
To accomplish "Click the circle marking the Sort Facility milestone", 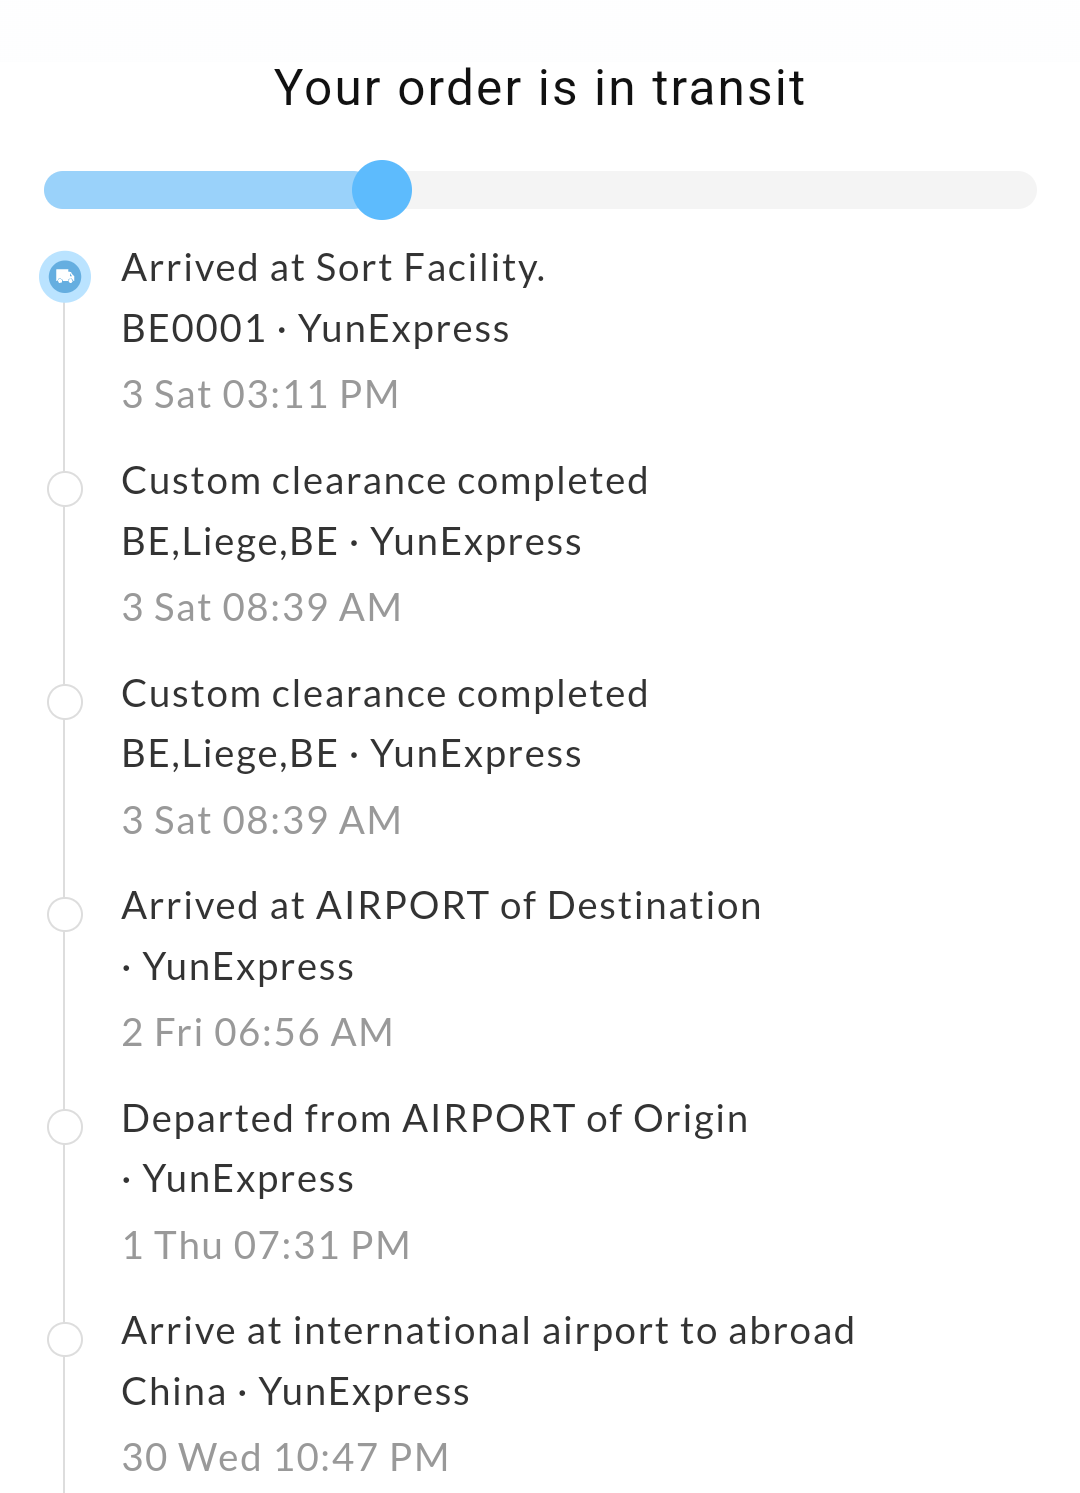I will point(65,276).
